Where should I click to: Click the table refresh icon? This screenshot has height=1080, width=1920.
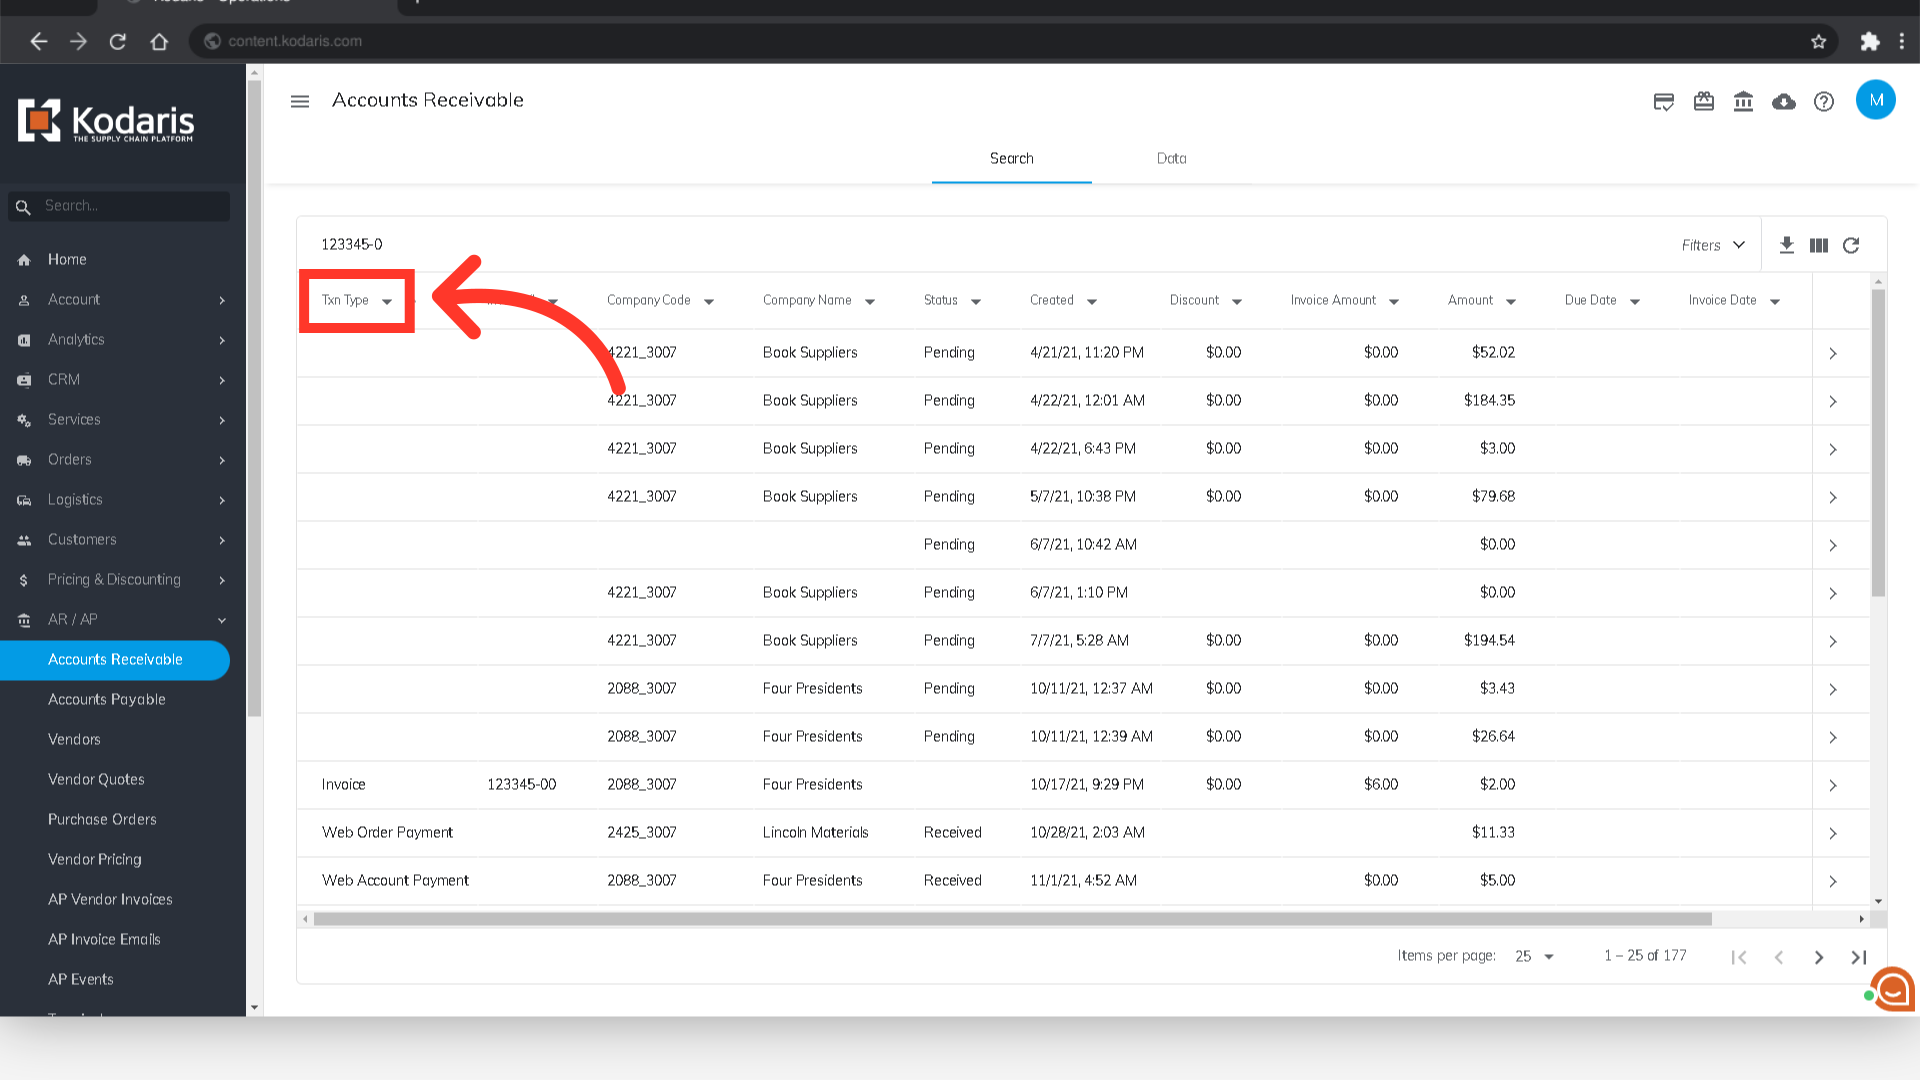click(x=1851, y=245)
